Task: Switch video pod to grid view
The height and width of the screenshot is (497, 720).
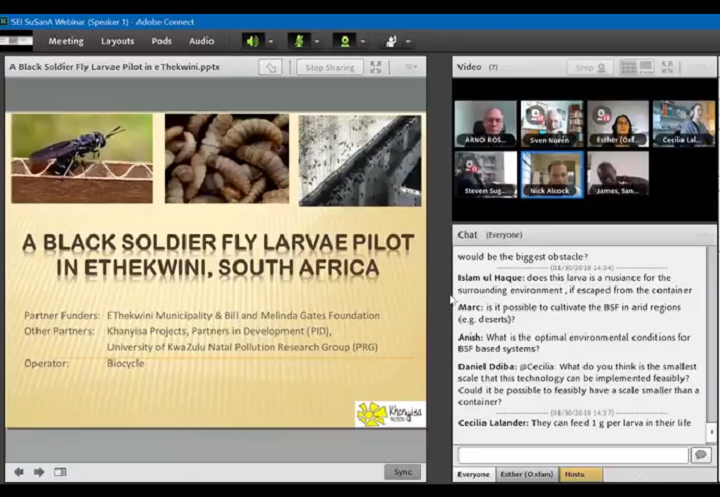Action: pyautogui.click(x=628, y=67)
